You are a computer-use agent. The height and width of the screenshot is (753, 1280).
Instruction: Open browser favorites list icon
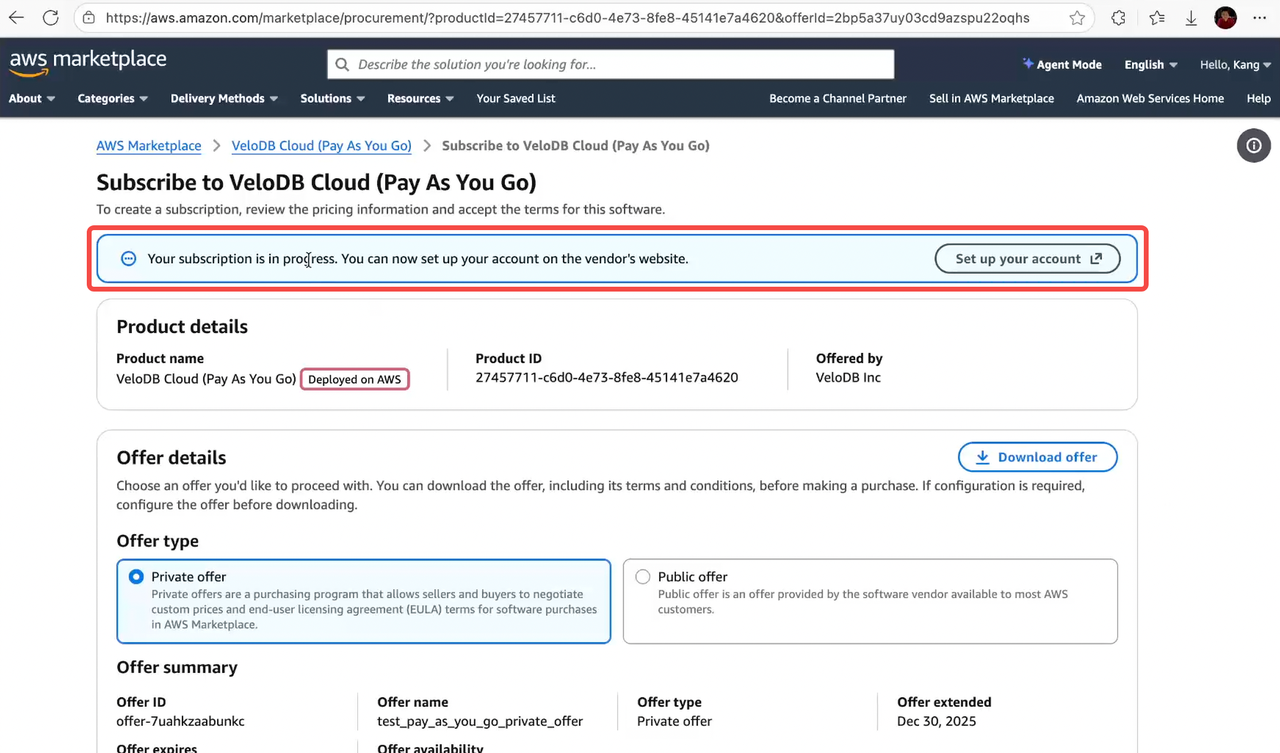(x=1157, y=18)
